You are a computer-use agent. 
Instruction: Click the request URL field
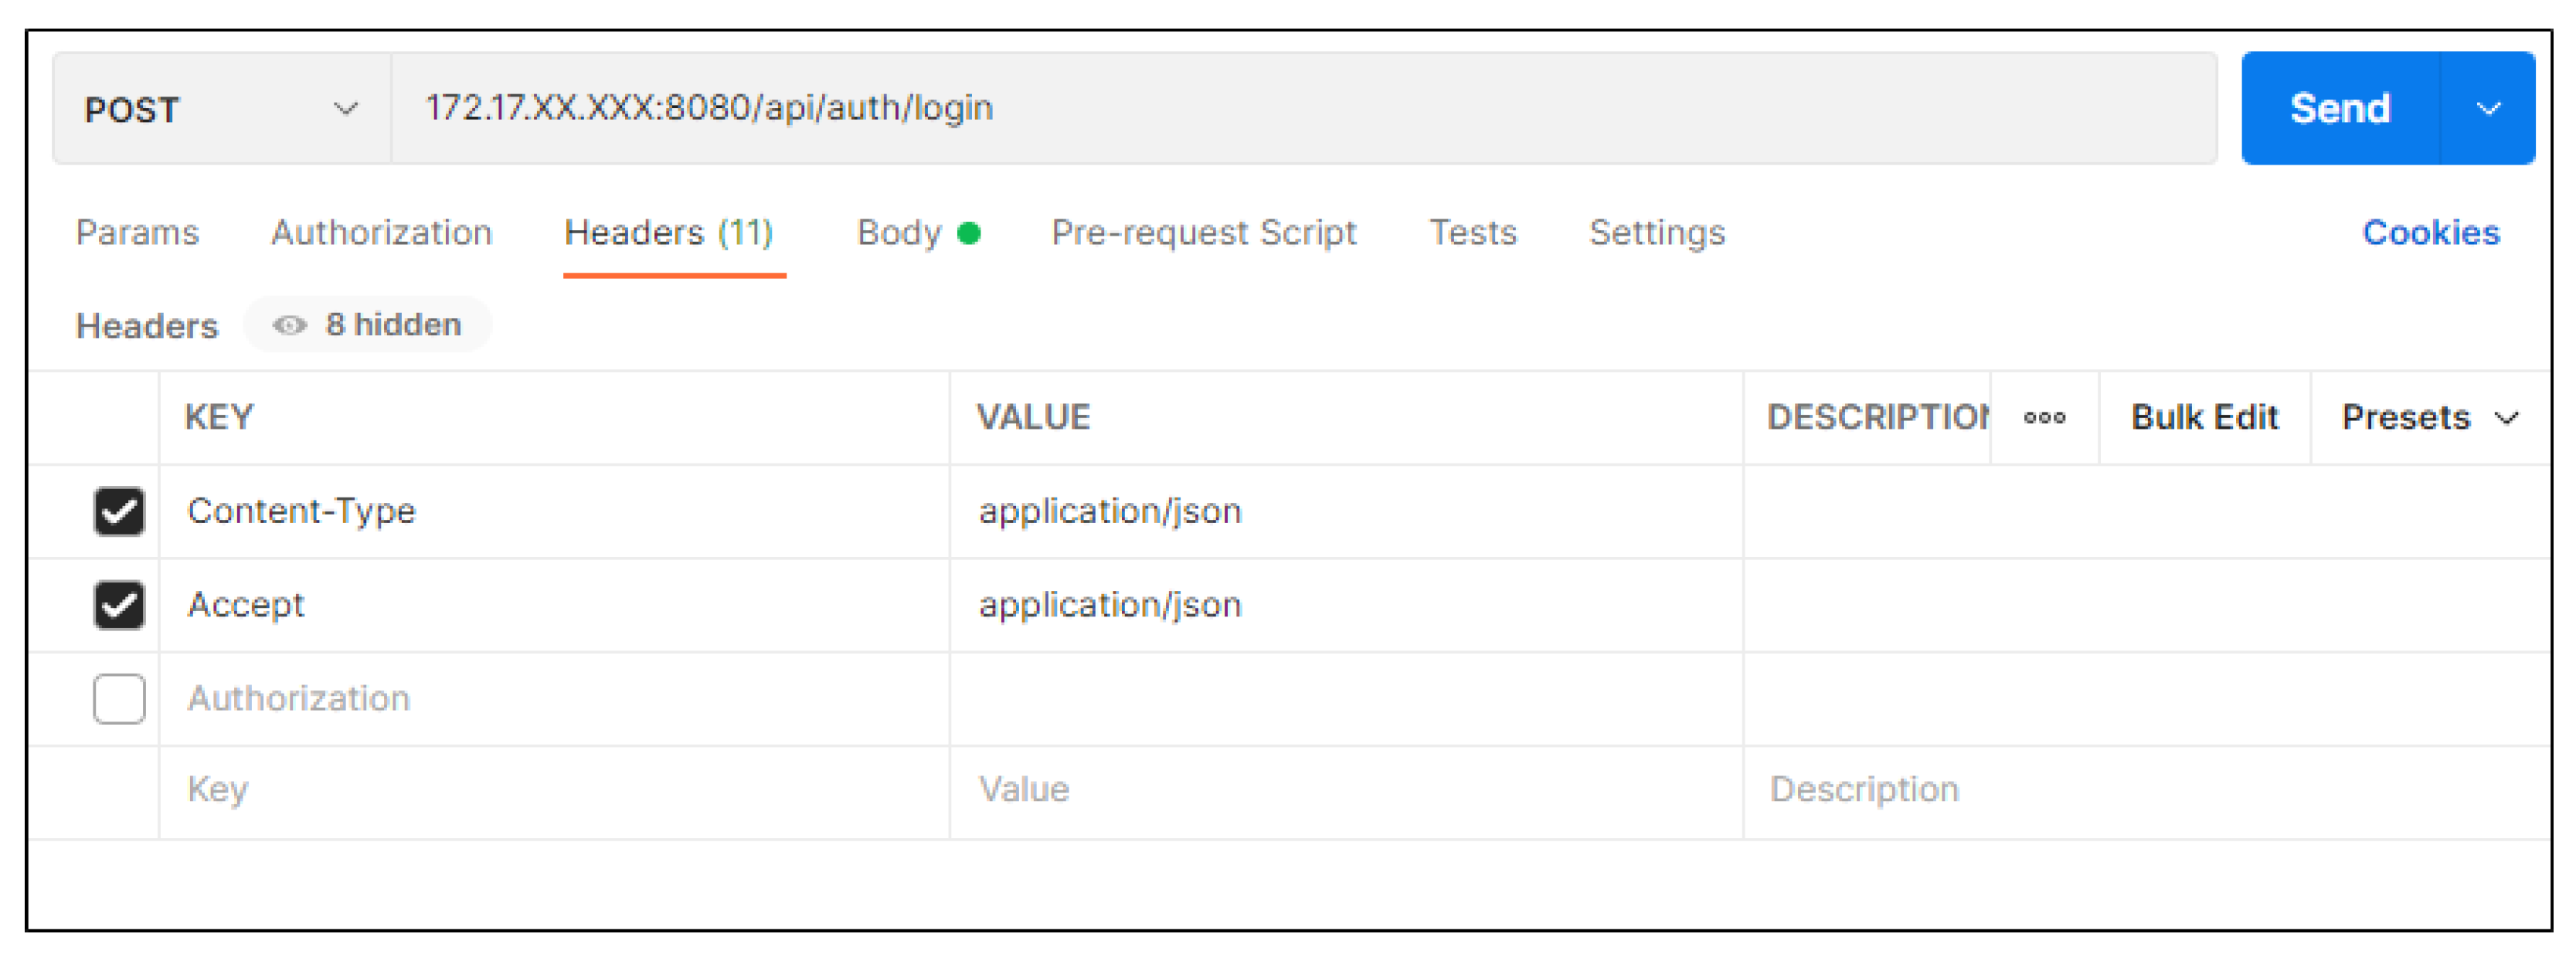(1300, 109)
